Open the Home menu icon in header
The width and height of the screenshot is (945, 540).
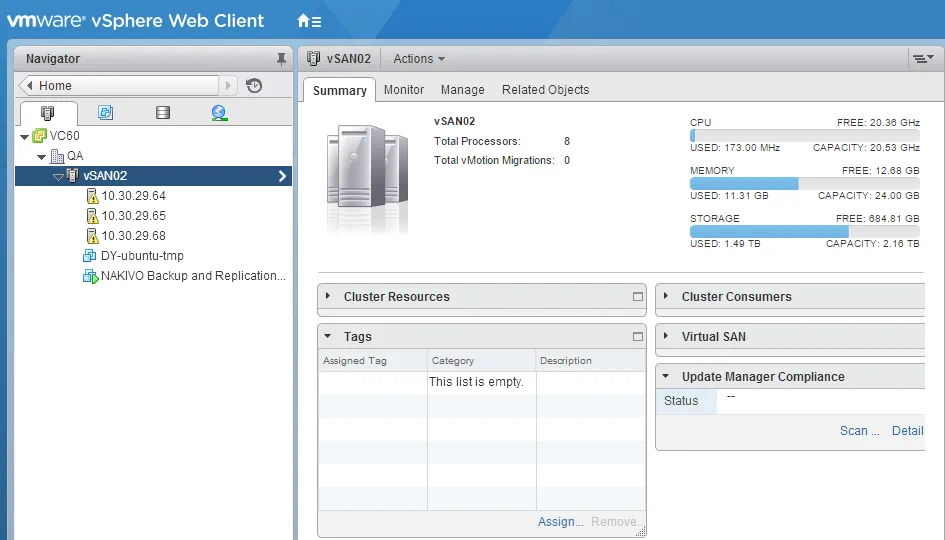point(309,21)
